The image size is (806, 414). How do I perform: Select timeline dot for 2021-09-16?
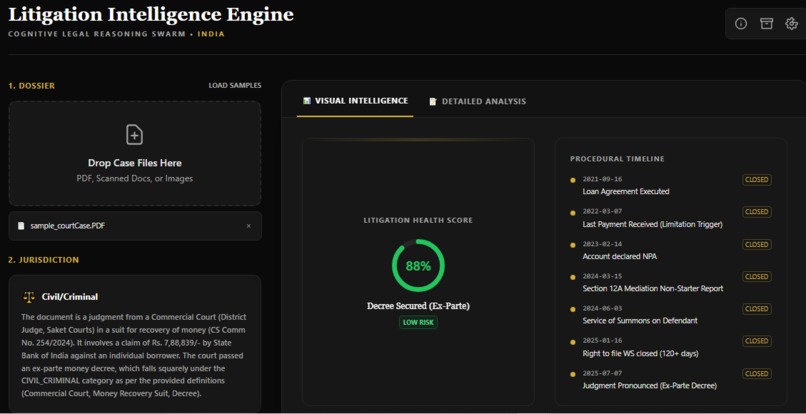[573, 180]
